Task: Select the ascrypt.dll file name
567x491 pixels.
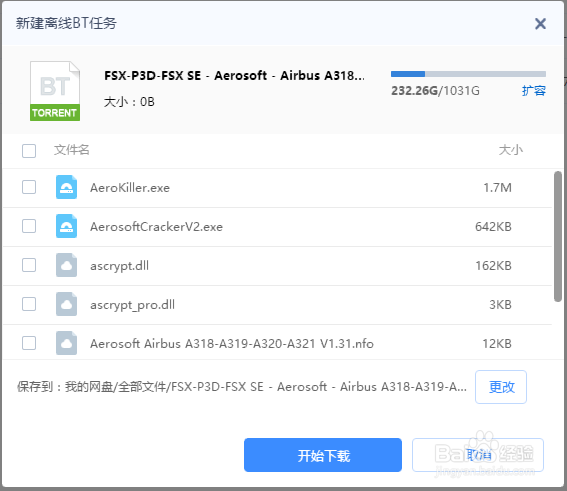Action: 119,266
